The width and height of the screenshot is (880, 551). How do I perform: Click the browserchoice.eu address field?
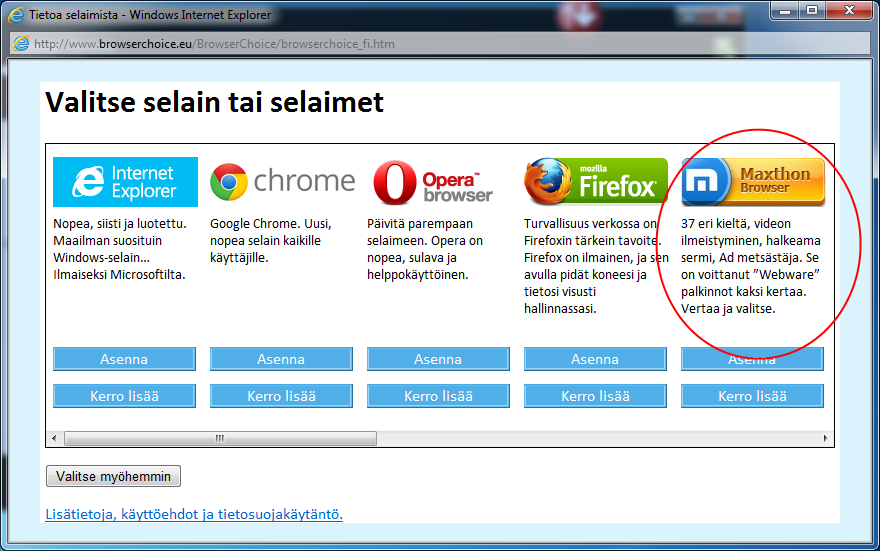click(x=400, y=44)
